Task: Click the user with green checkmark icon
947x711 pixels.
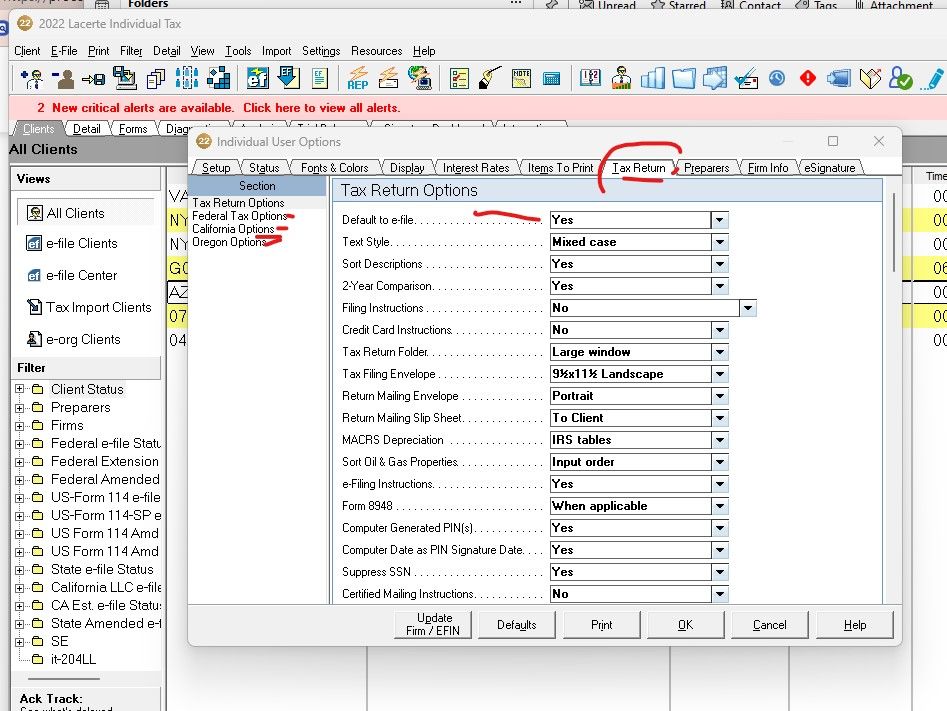Action: click(x=900, y=79)
